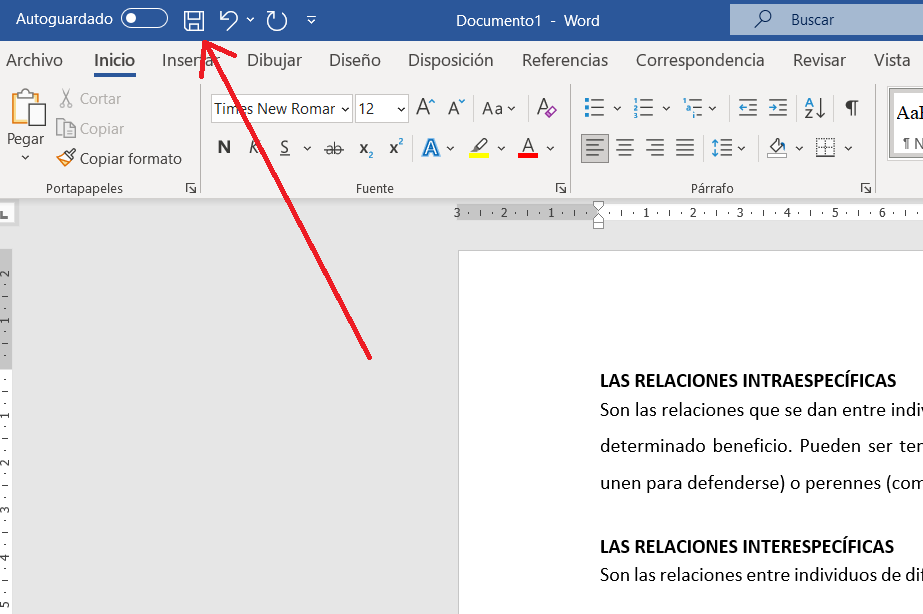The width and height of the screenshot is (923, 614).
Task: Center align text
Action: [625, 148]
